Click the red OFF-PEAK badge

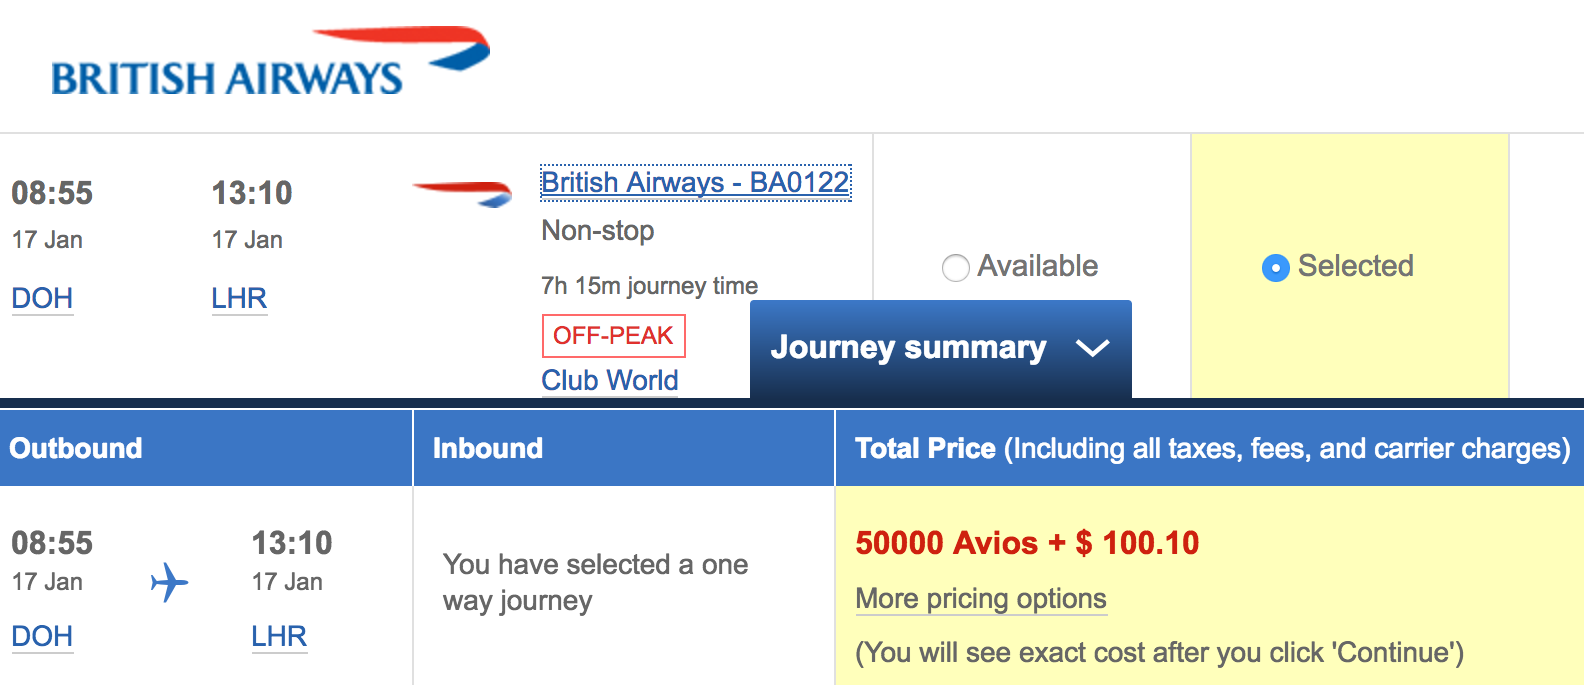coord(613,336)
